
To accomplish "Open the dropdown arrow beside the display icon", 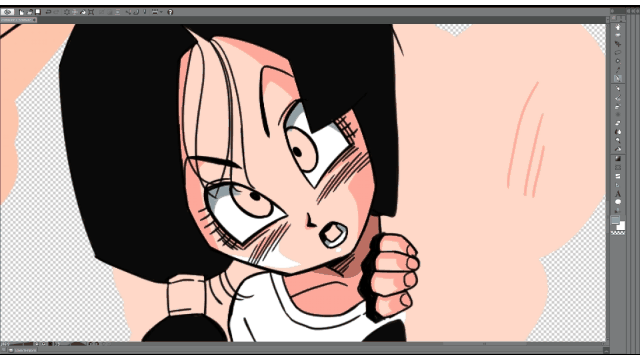I will tap(162, 12).
